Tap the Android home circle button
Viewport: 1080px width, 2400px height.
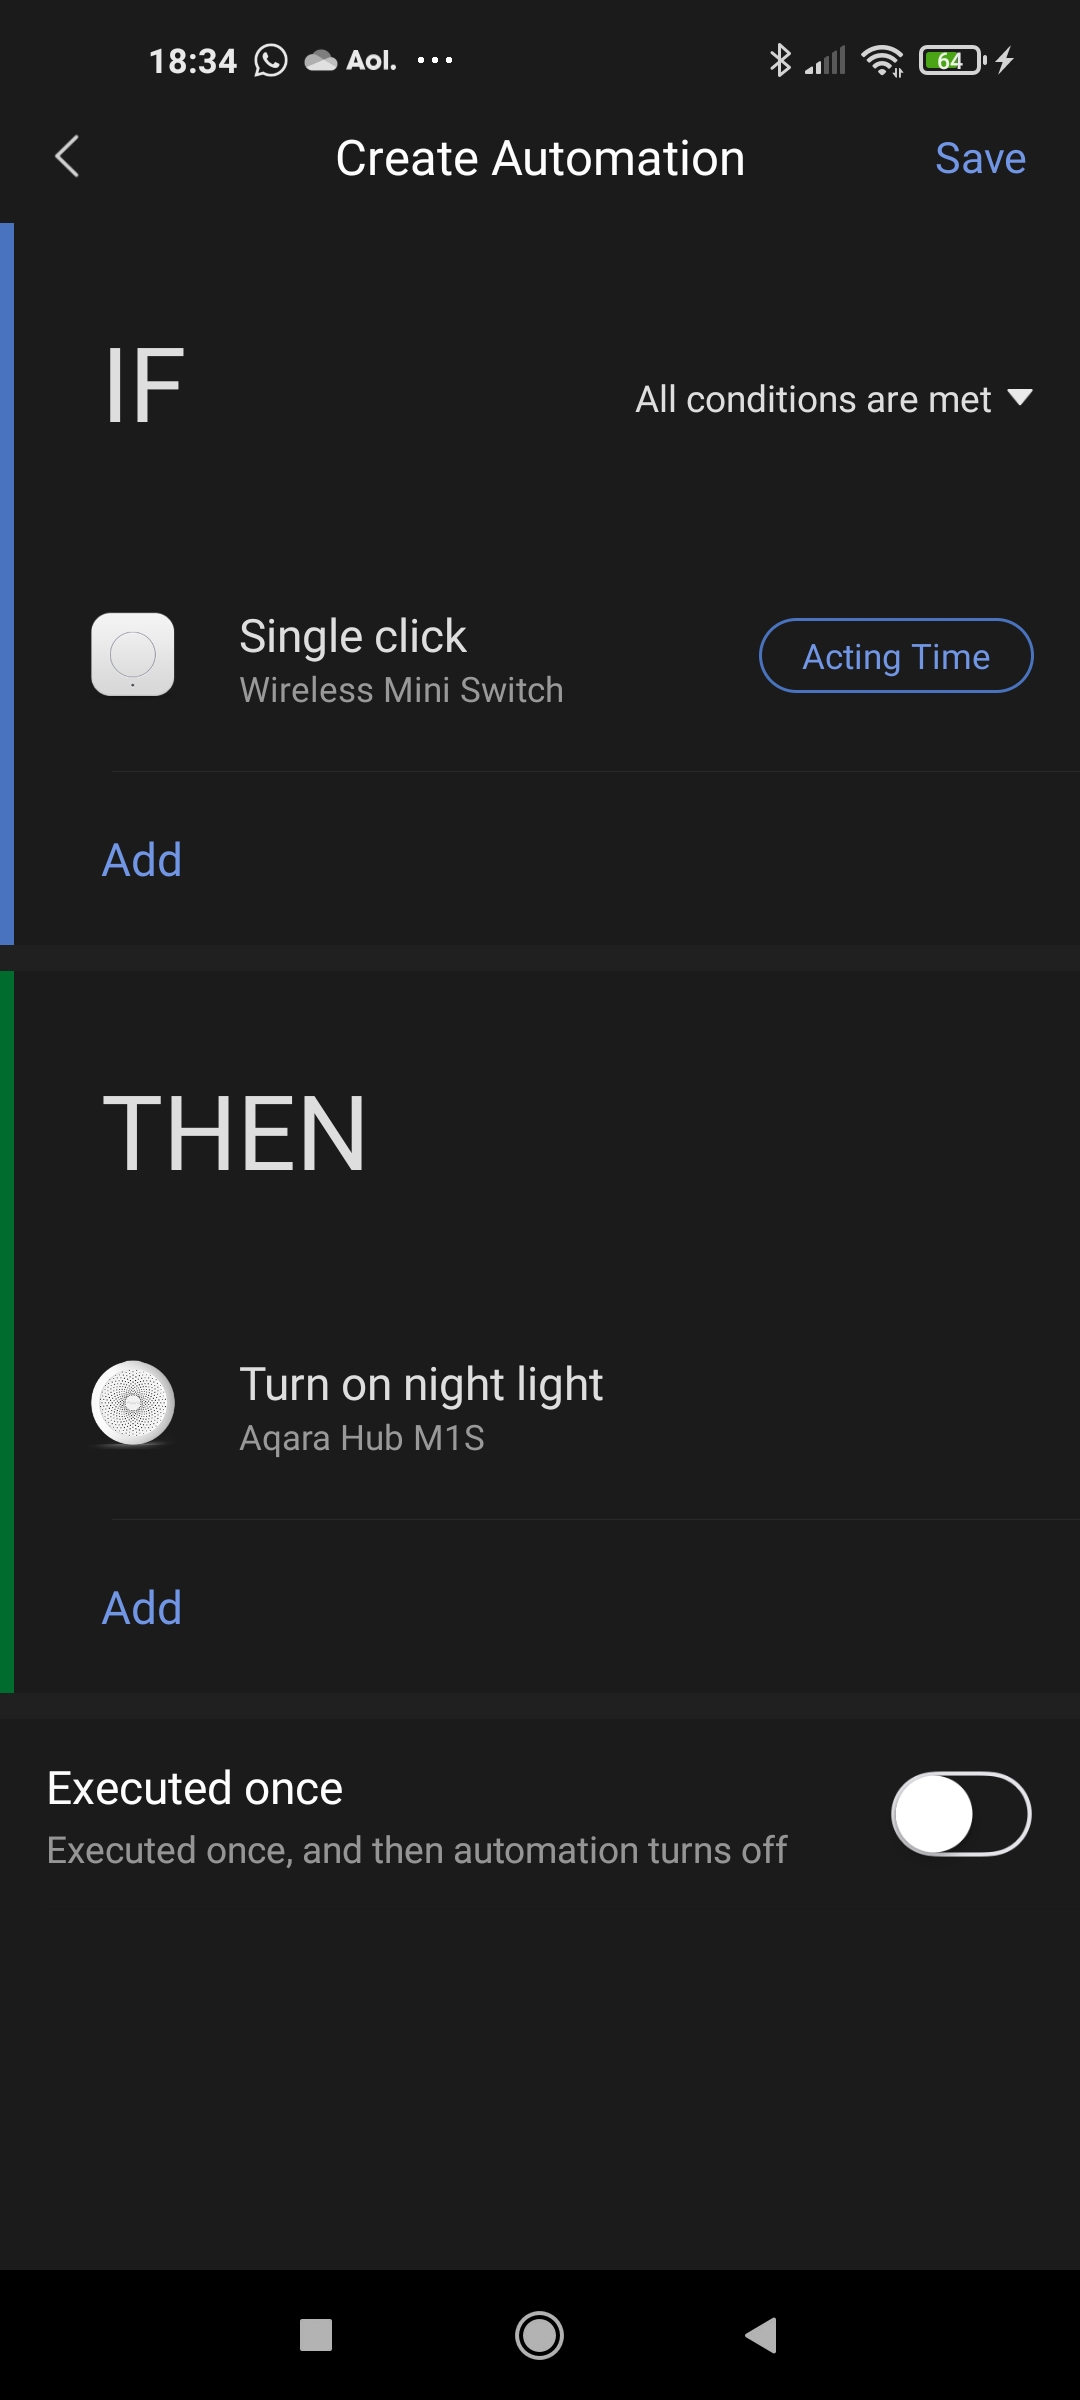[x=539, y=2335]
